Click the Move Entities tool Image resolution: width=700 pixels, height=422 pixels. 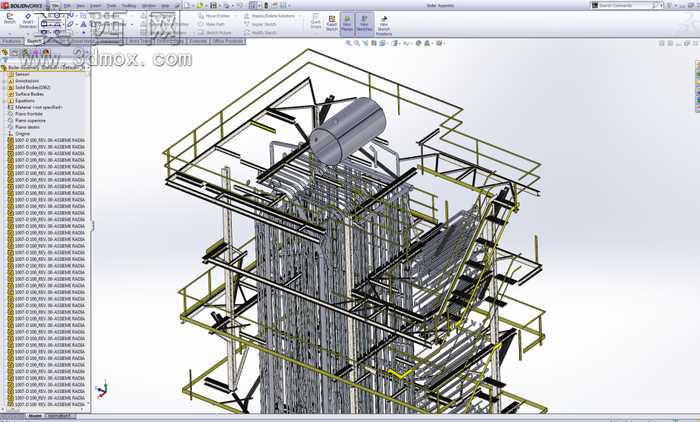[215, 16]
